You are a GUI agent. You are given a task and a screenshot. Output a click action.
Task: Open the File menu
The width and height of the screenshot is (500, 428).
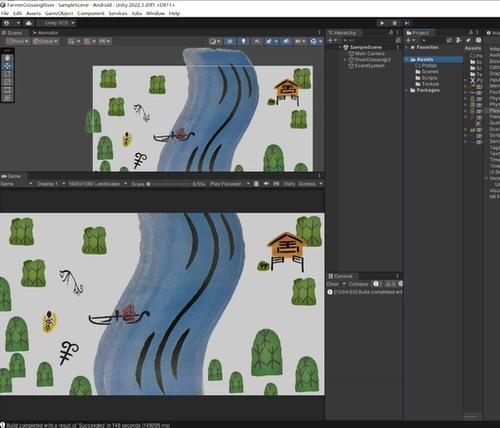pos(5,13)
